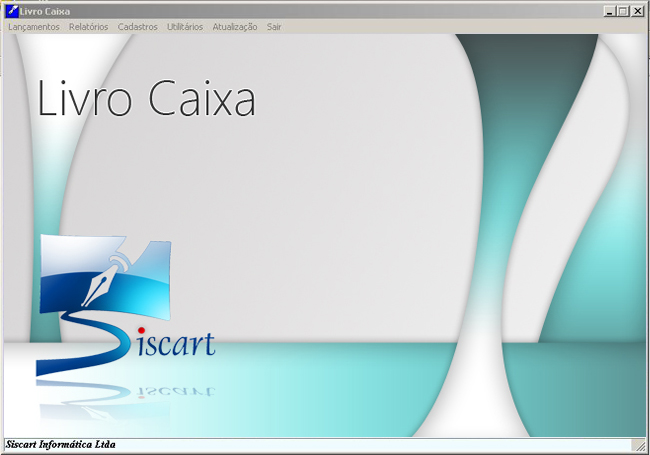Click Sair to exit the application
Screen dimensions: 650x455
point(274,27)
